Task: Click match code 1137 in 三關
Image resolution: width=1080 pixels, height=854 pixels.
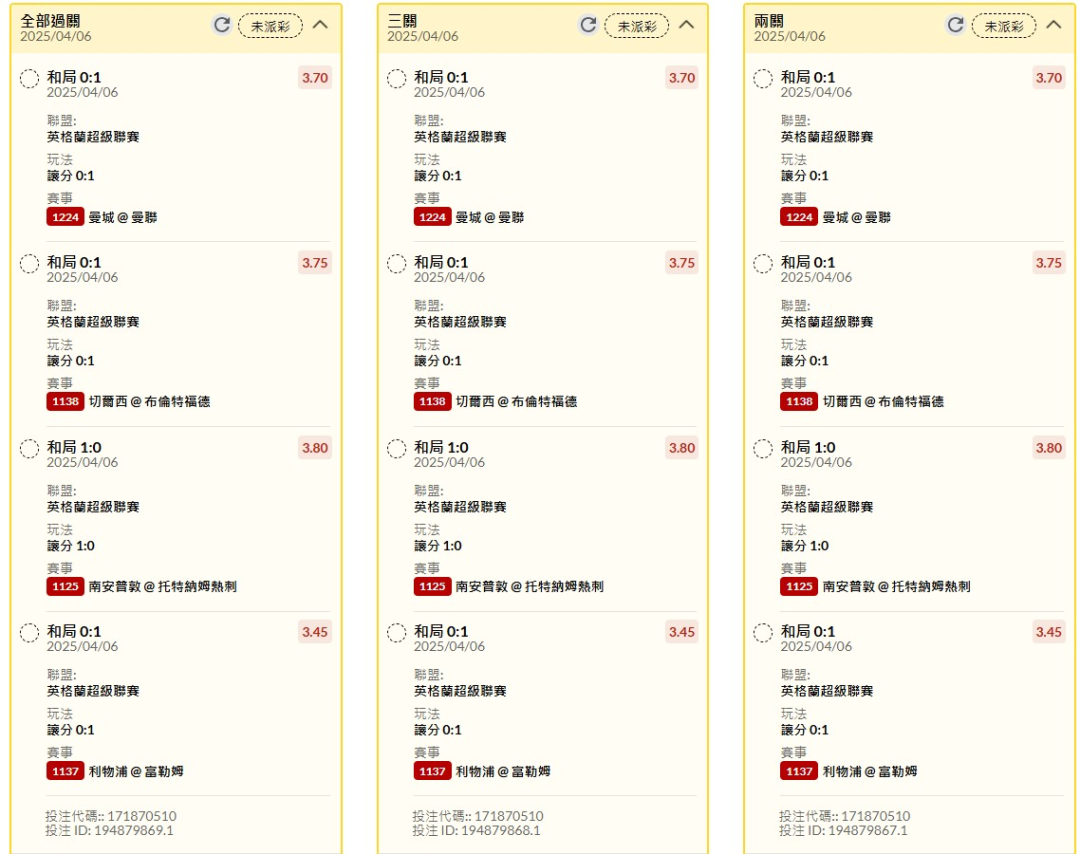Action: [433, 771]
